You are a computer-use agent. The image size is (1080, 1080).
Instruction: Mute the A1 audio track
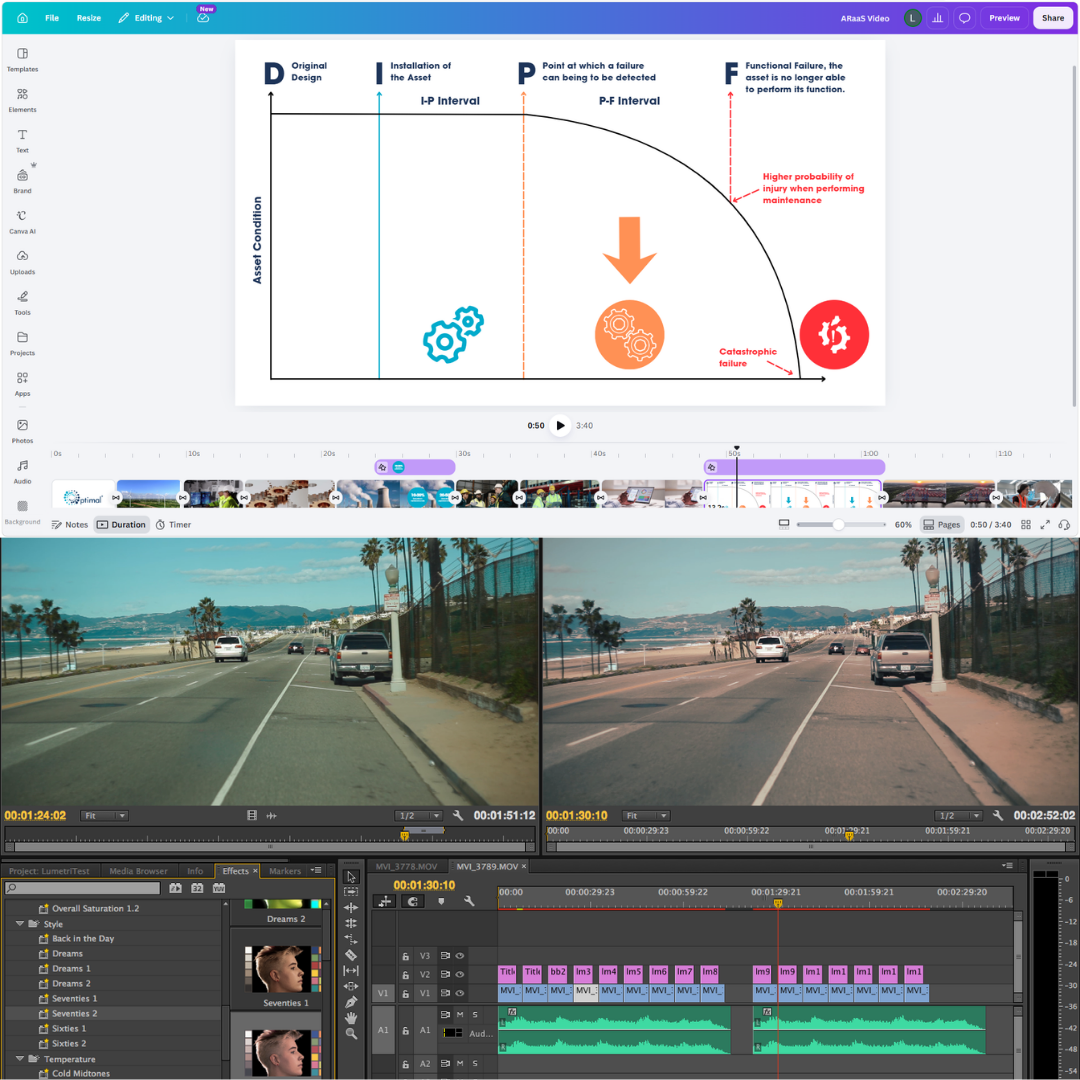460,1015
